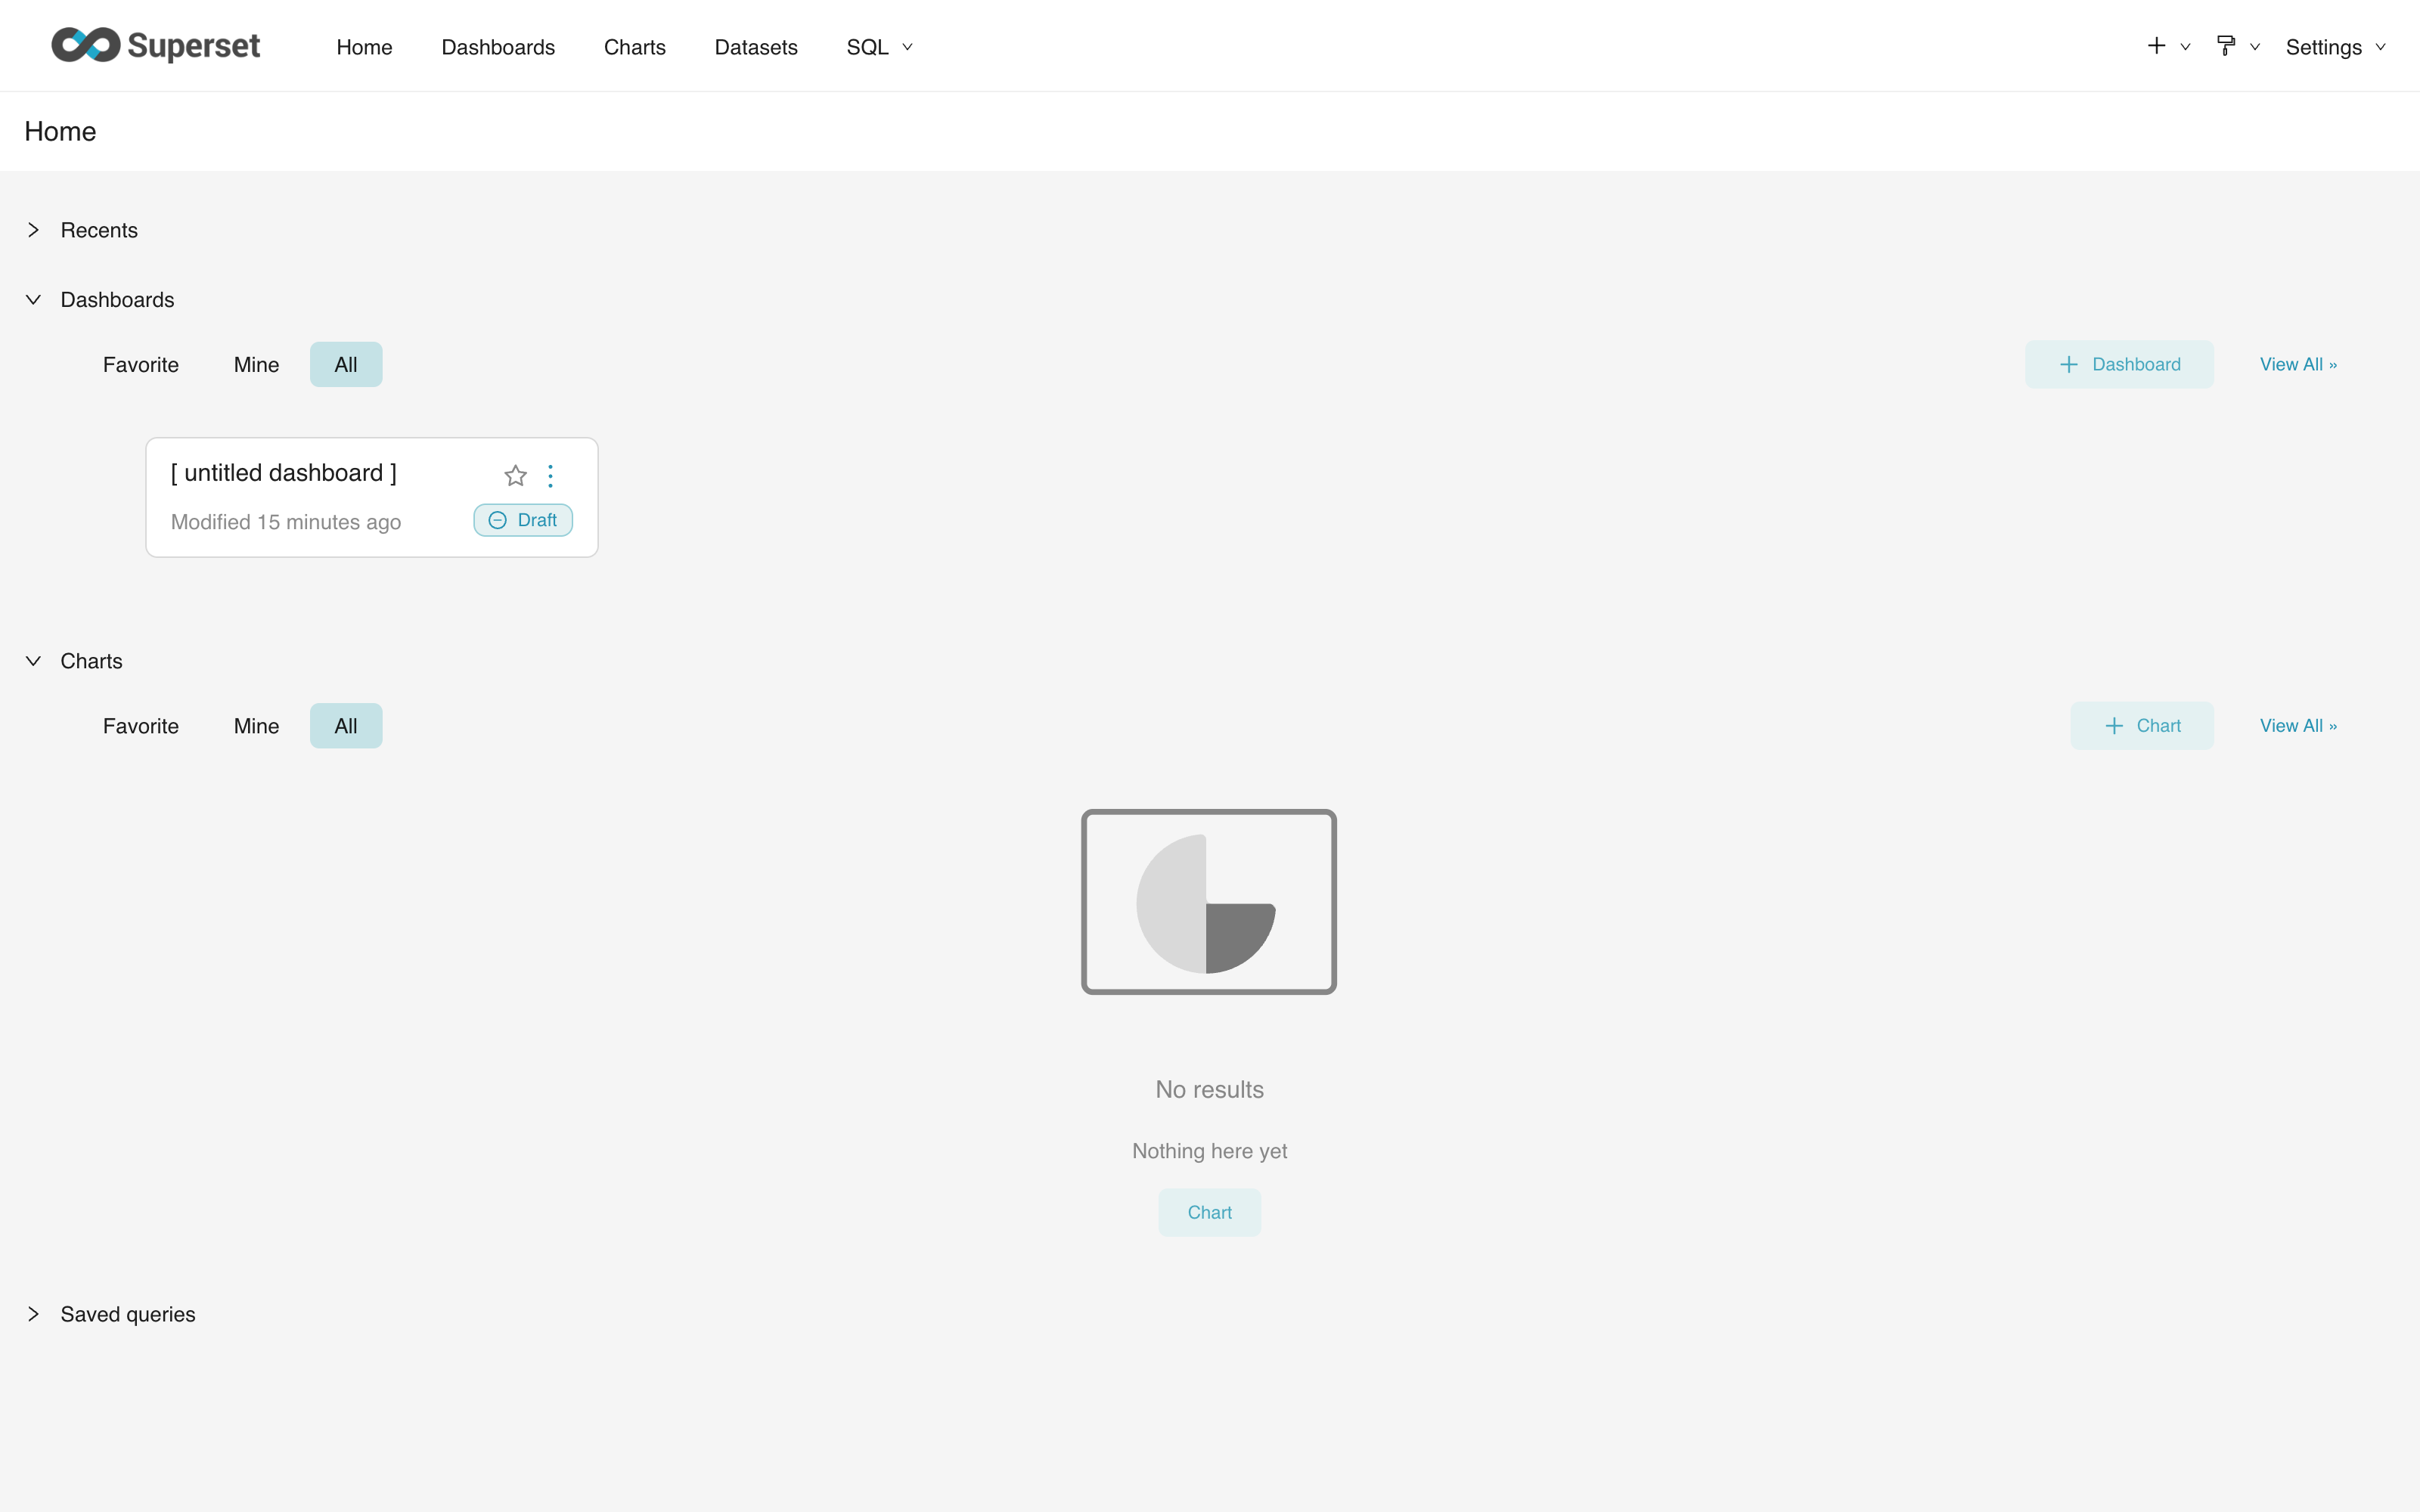This screenshot has height=1512, width=2420.
Task: Open the SQL dropdown menu
Action: (879, 47)
